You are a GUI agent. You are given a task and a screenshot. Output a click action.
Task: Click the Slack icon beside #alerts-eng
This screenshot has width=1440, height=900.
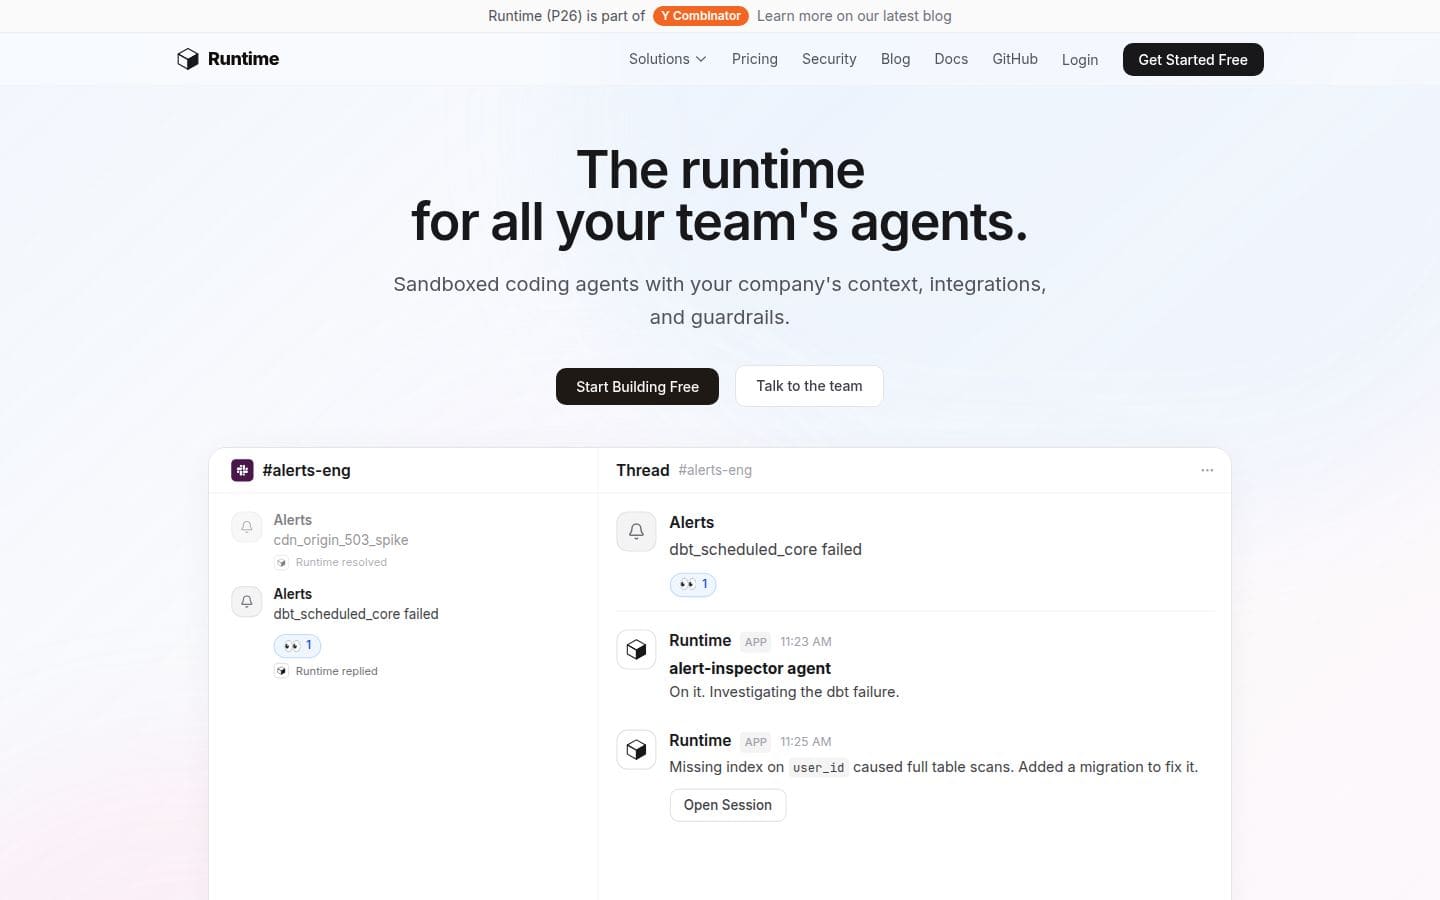pyautogui.click(x=242, y=470)
